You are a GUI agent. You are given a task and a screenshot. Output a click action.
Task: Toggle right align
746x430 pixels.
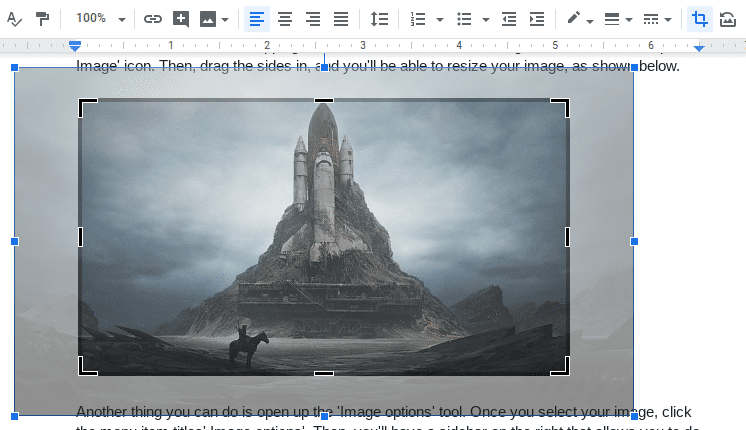point(313,19)
